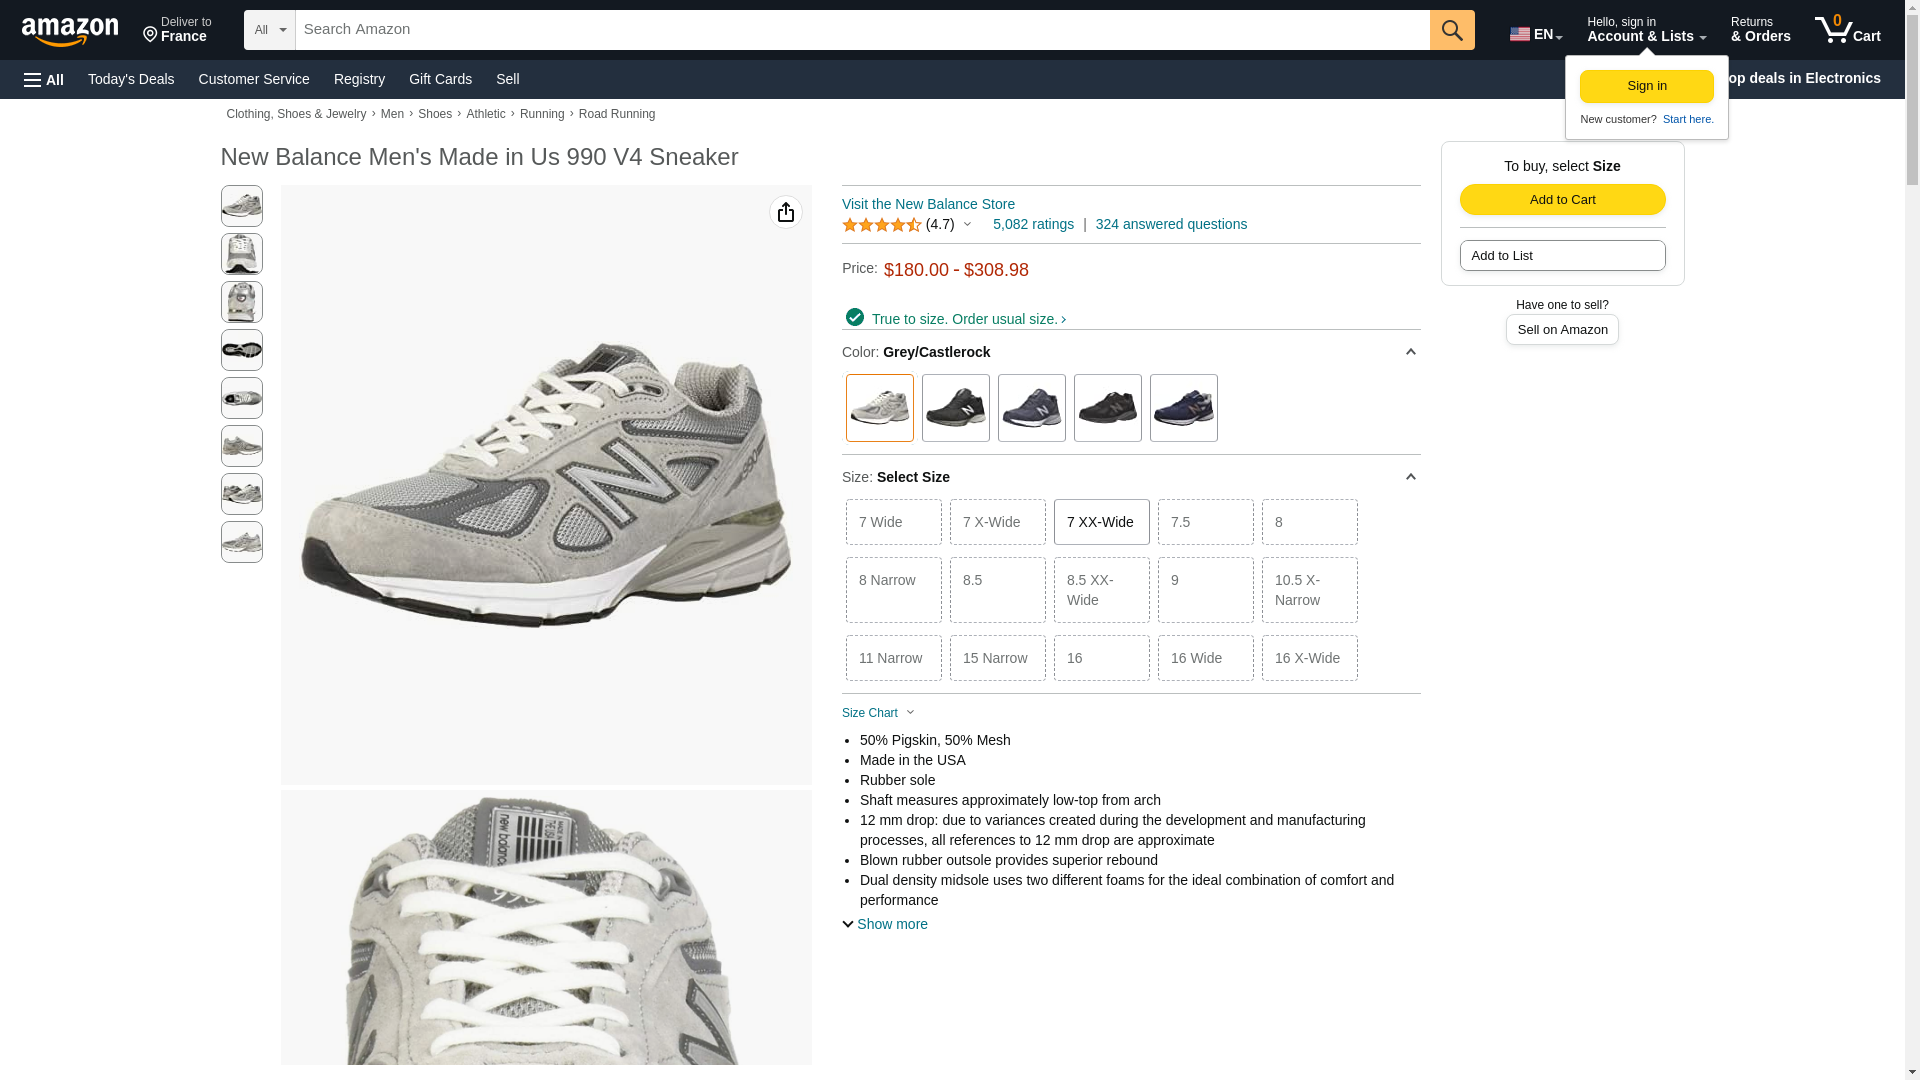Click into the Search Amazon field

(861, 30)
